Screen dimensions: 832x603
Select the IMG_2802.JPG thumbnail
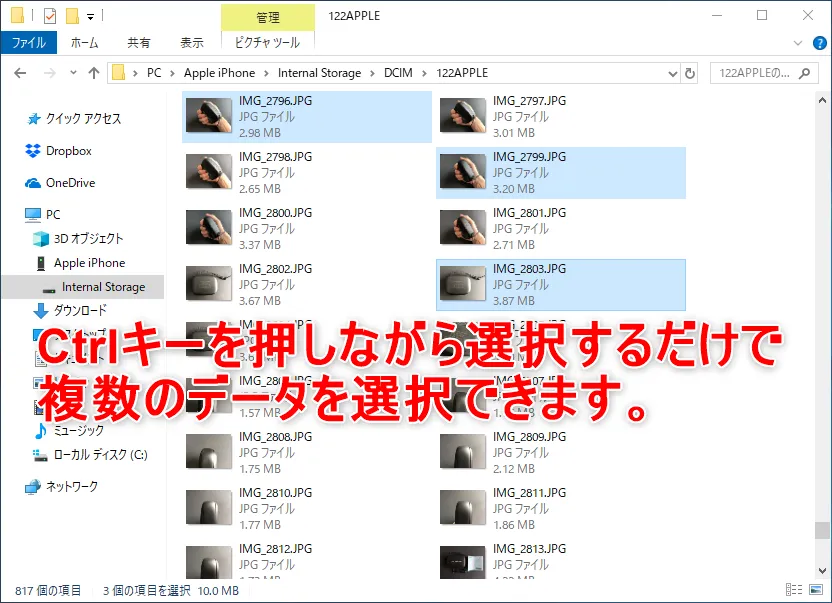pyautogui.click(x=209, y=283)
